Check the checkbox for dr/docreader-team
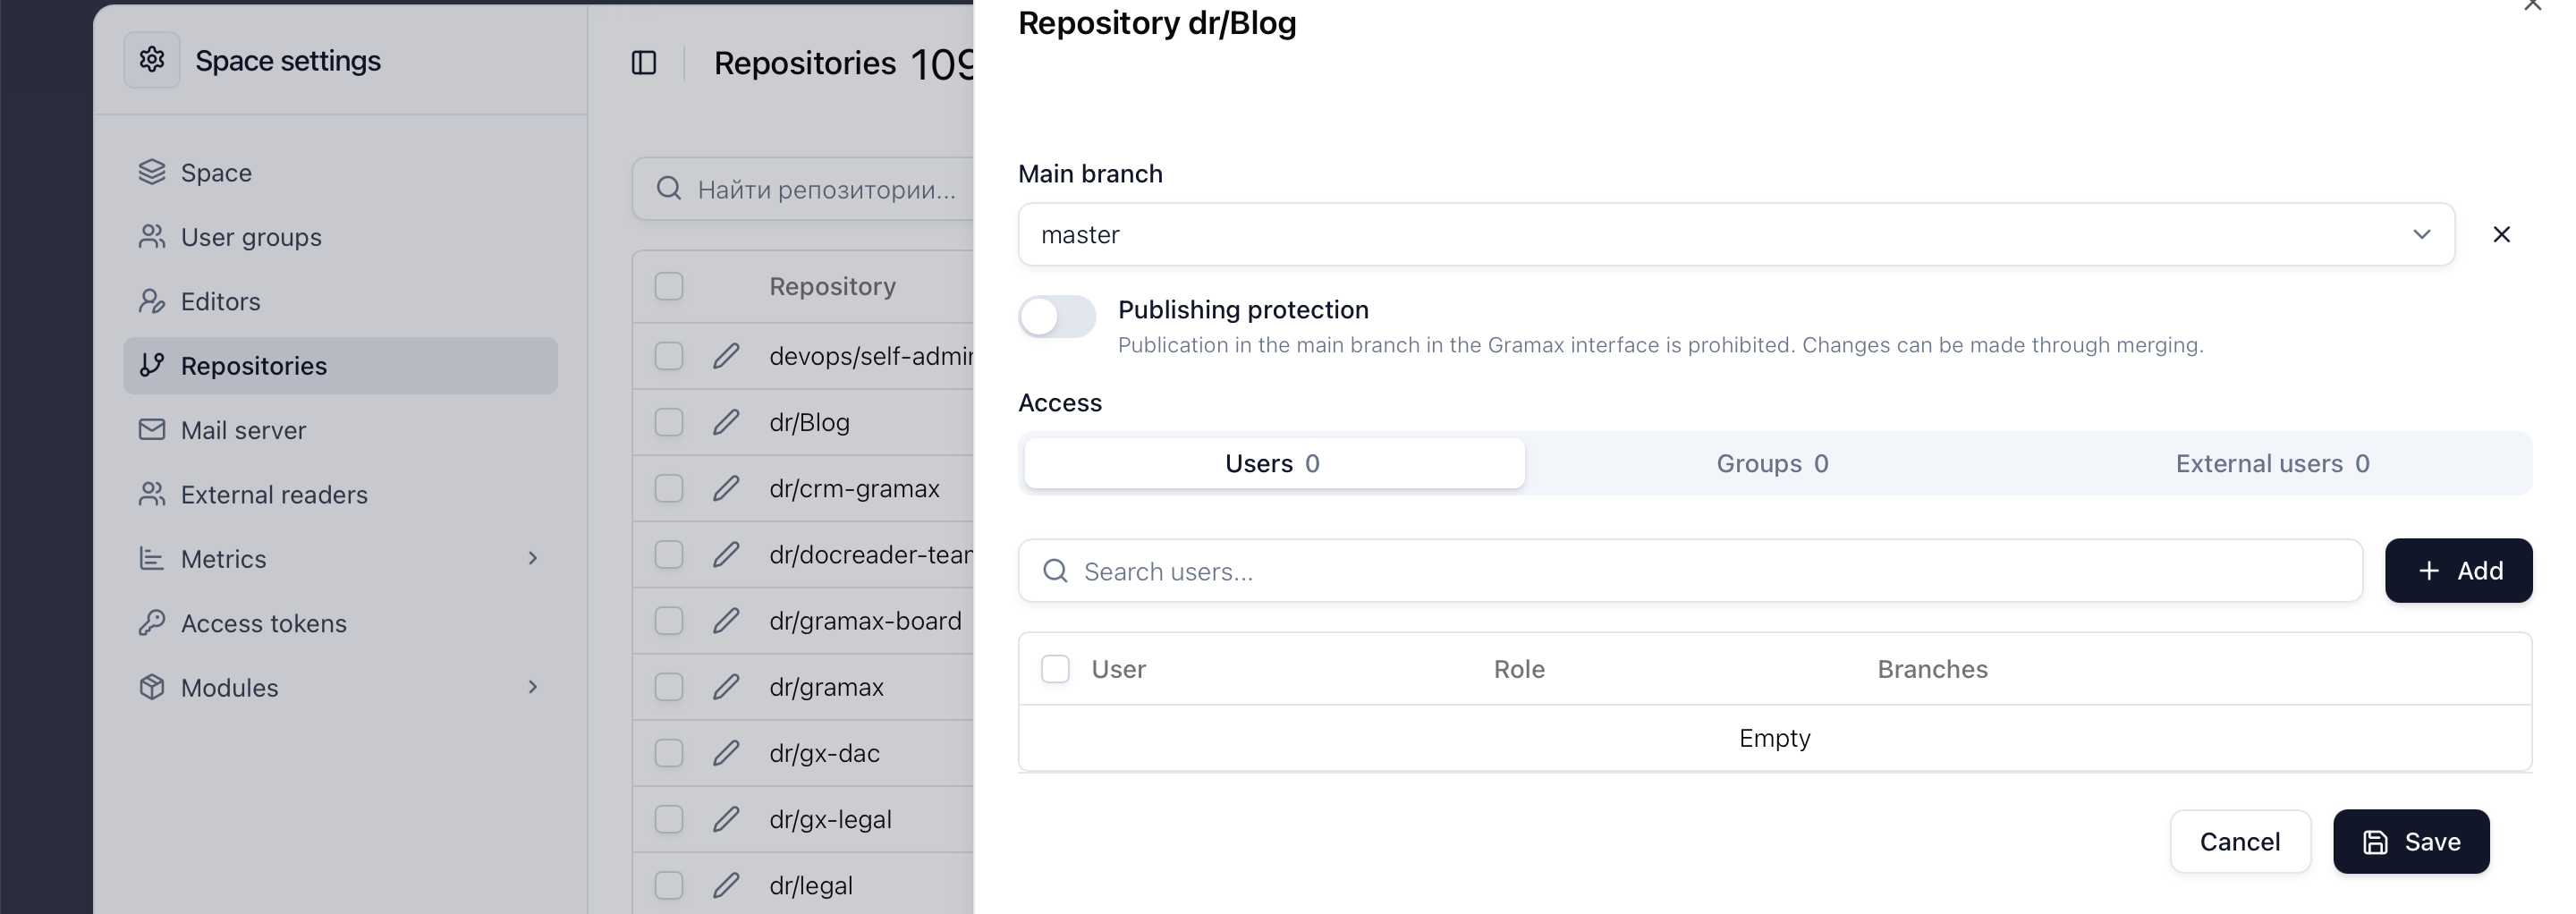This screenshot has width=2576, height=914. [x=669, y=554]
